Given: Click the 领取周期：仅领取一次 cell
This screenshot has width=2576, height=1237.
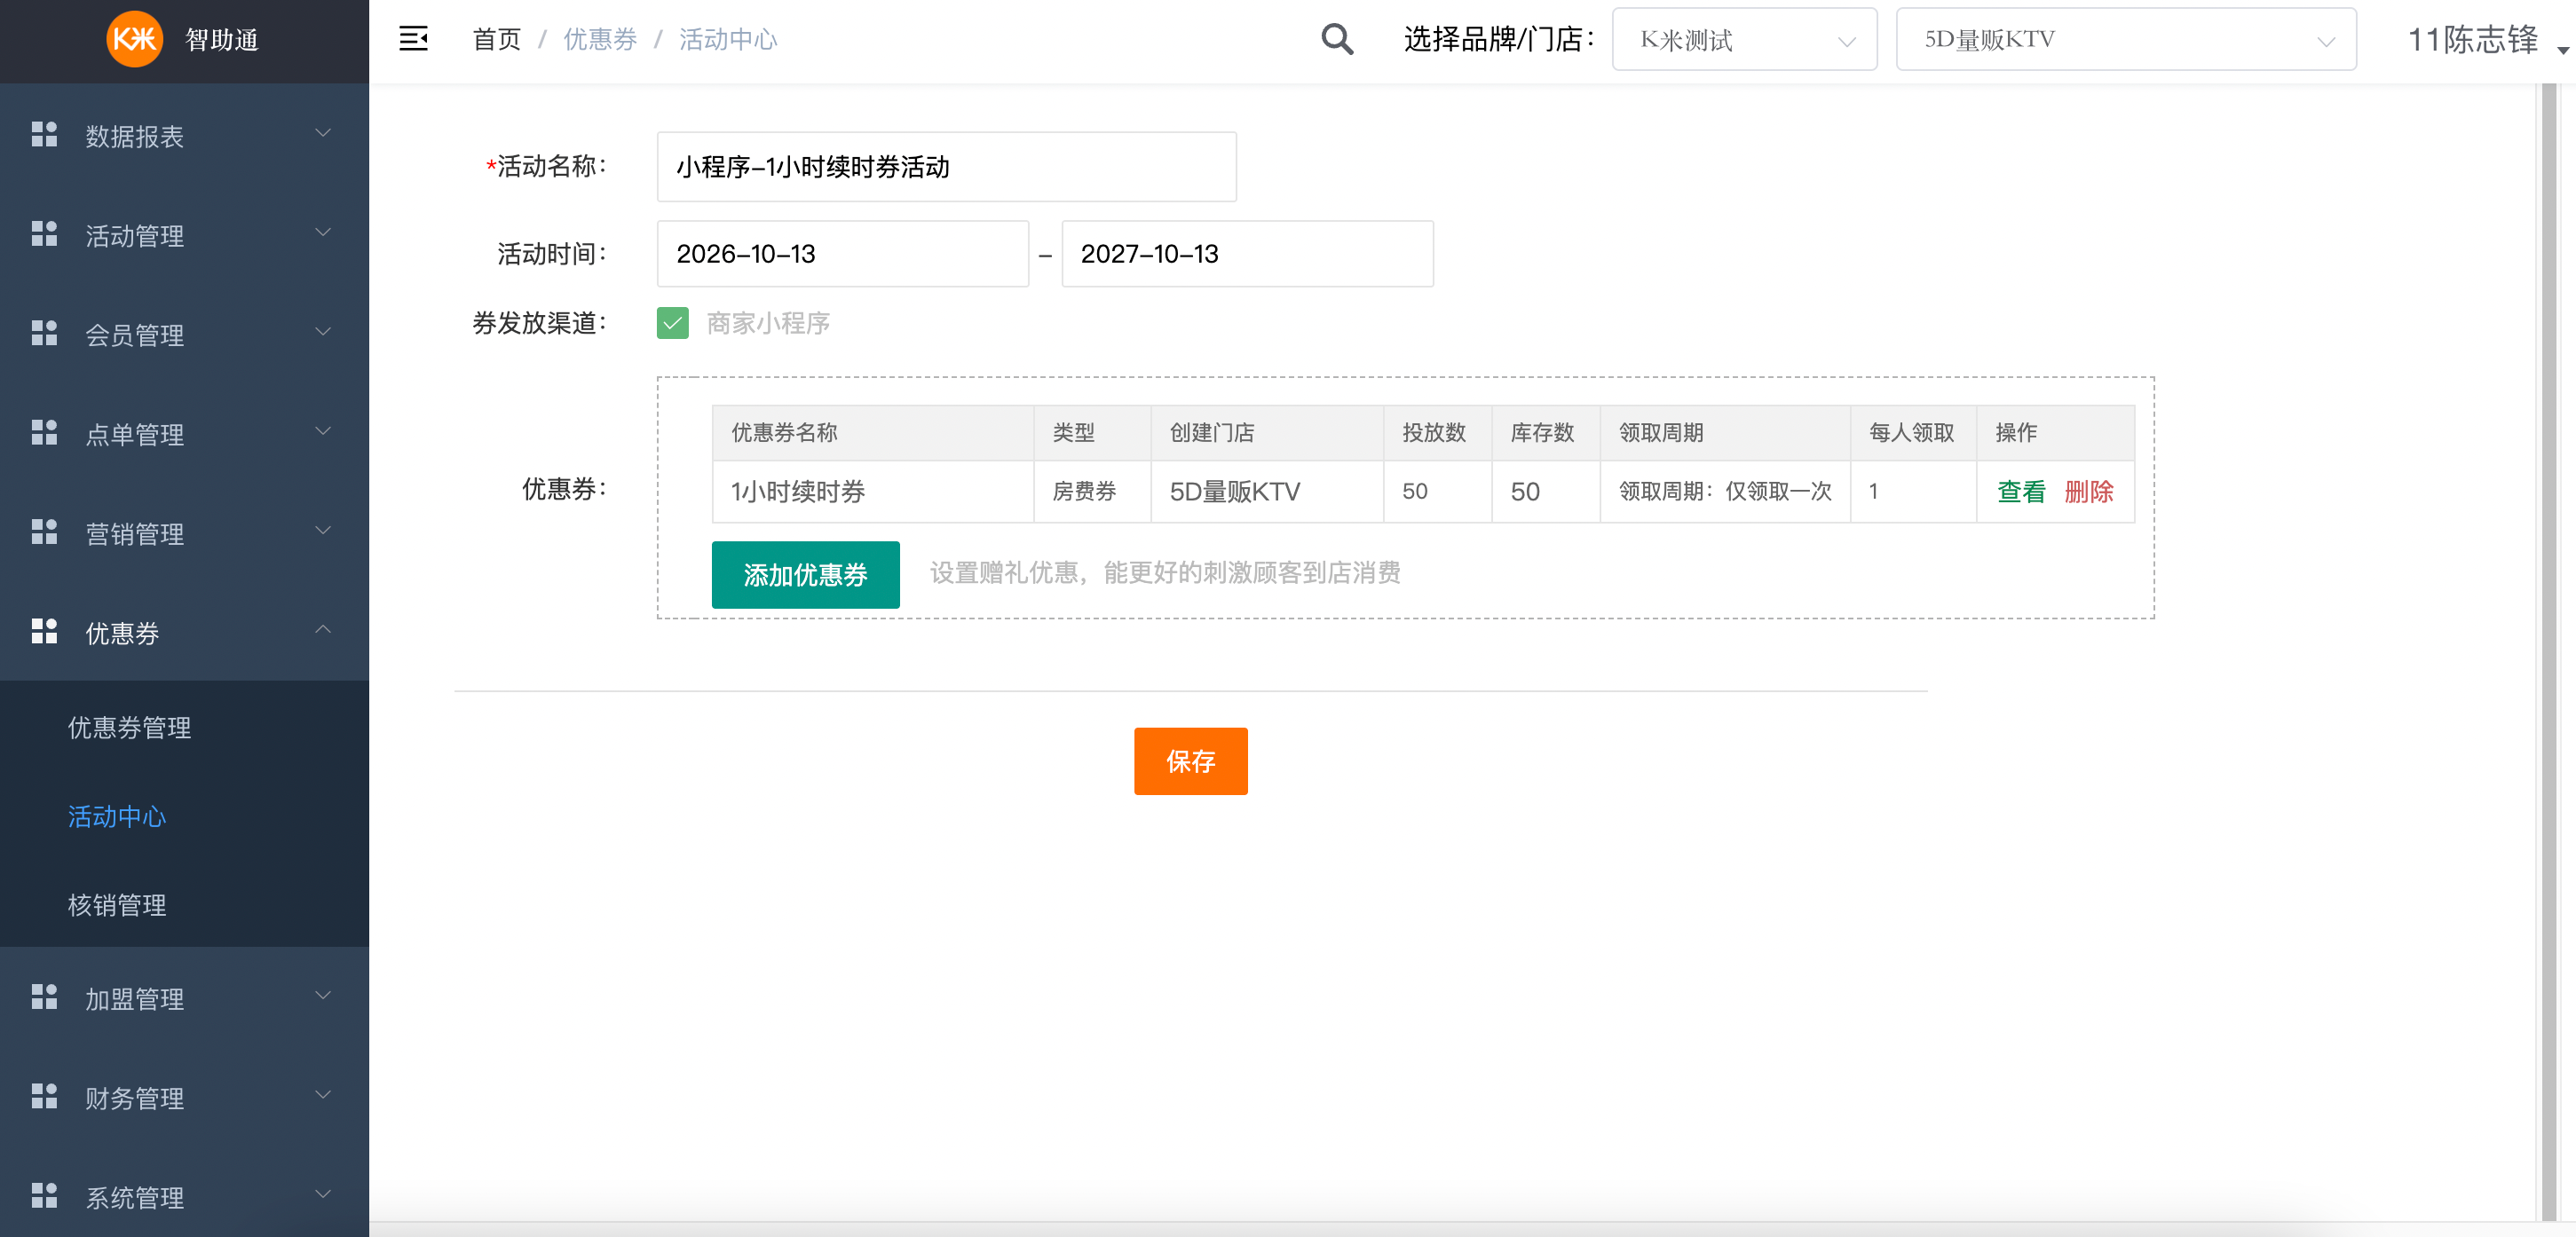Looking at the screenshot, I should (x=1725, y=492).
